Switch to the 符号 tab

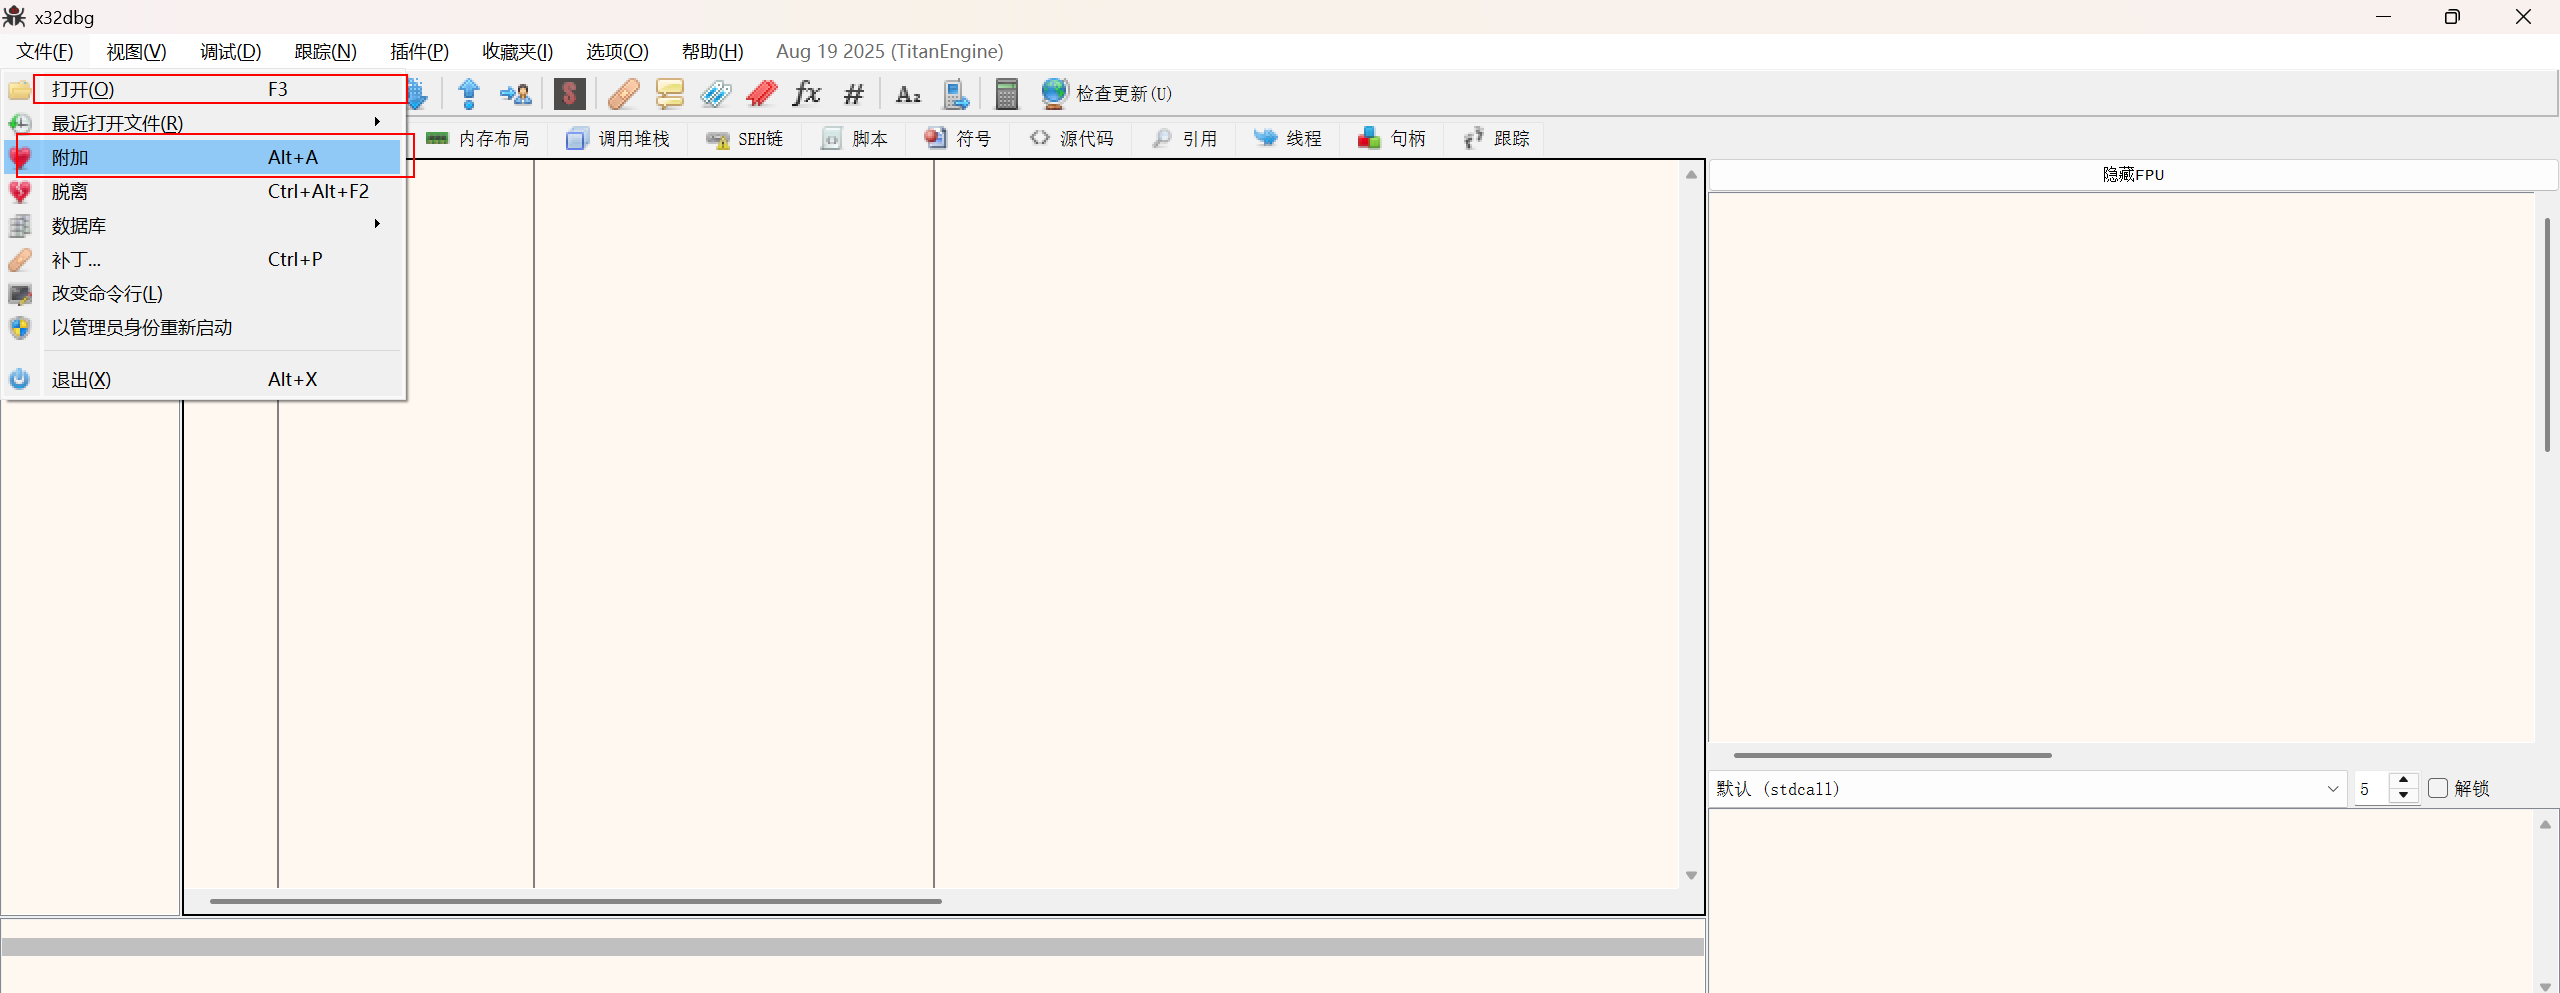[x=958, y=139]
